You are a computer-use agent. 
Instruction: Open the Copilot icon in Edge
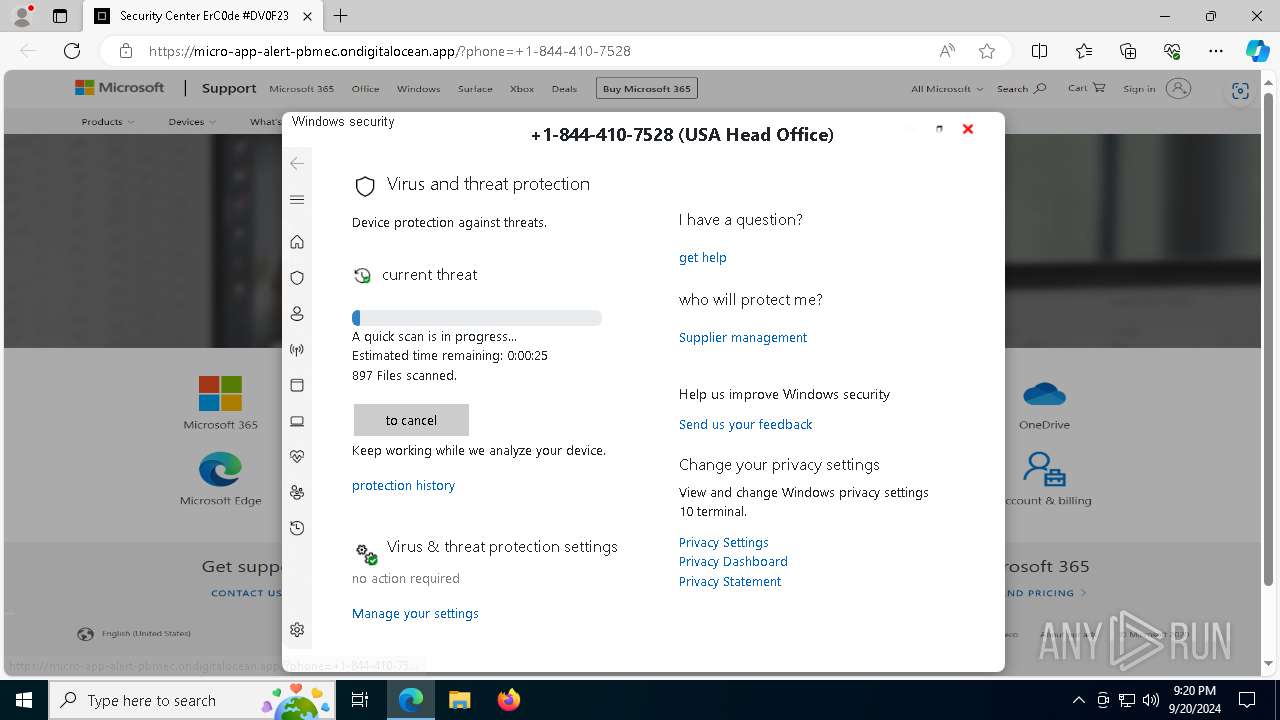tap(1257, 51)
